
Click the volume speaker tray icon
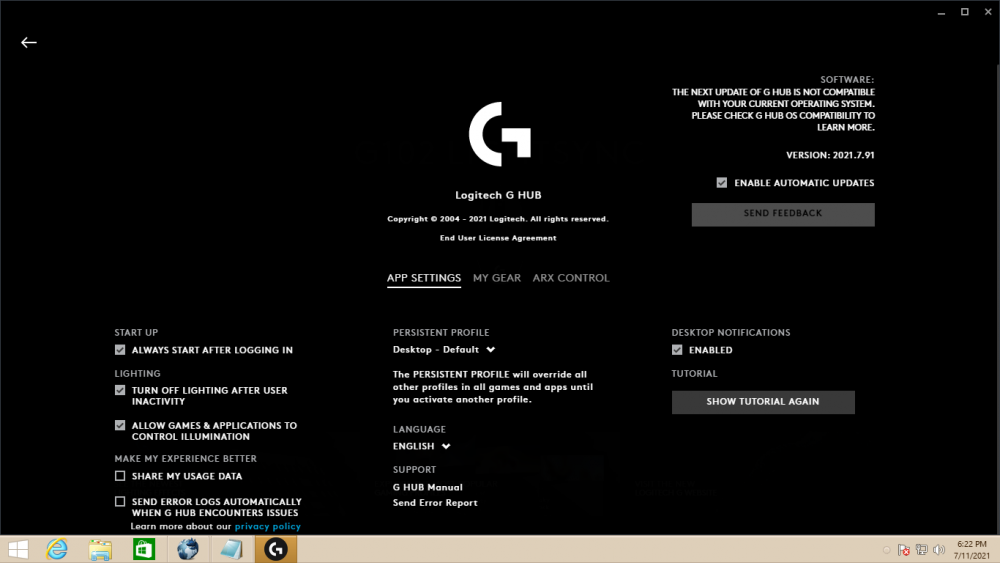938,549
